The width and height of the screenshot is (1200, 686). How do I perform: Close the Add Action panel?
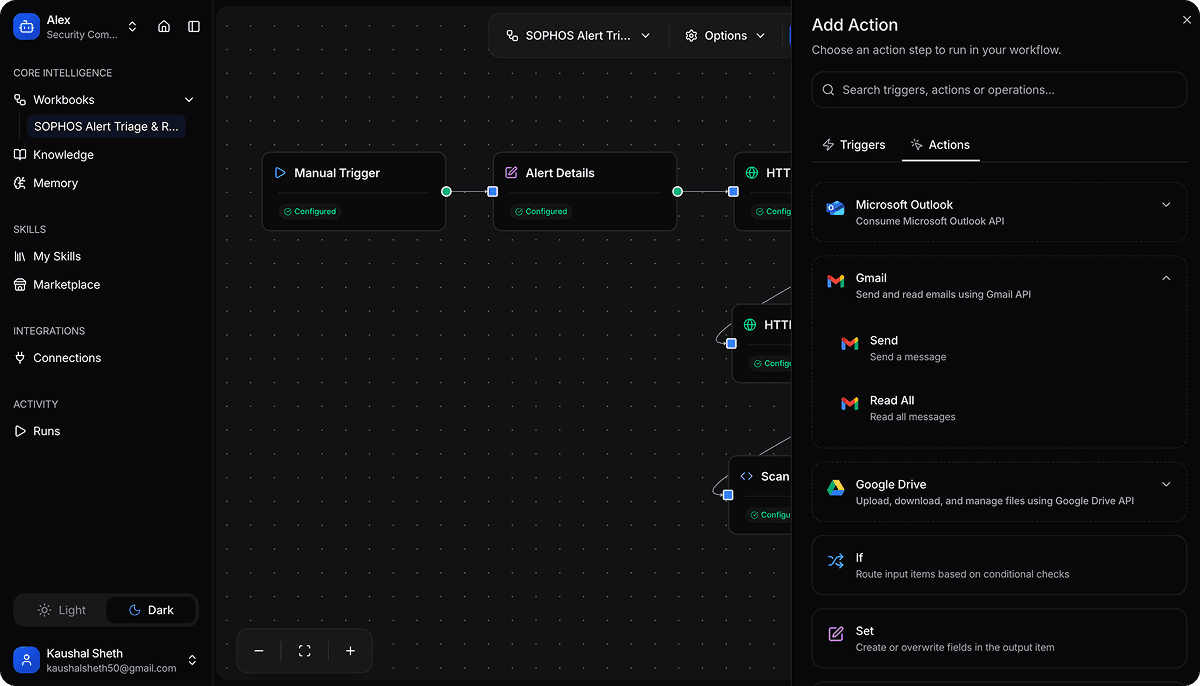pos(1187,19)
